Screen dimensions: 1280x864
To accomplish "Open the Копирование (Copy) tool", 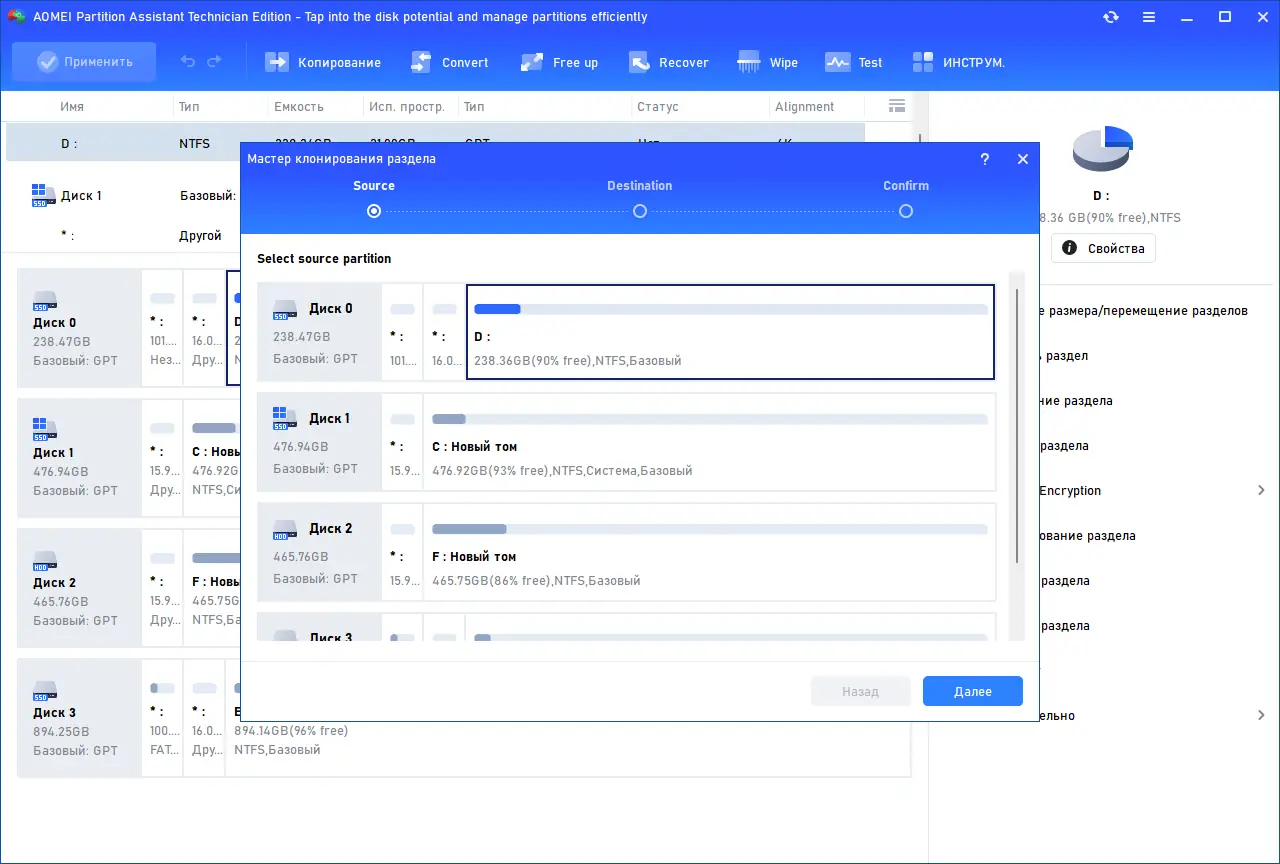I will coord(322,62).
